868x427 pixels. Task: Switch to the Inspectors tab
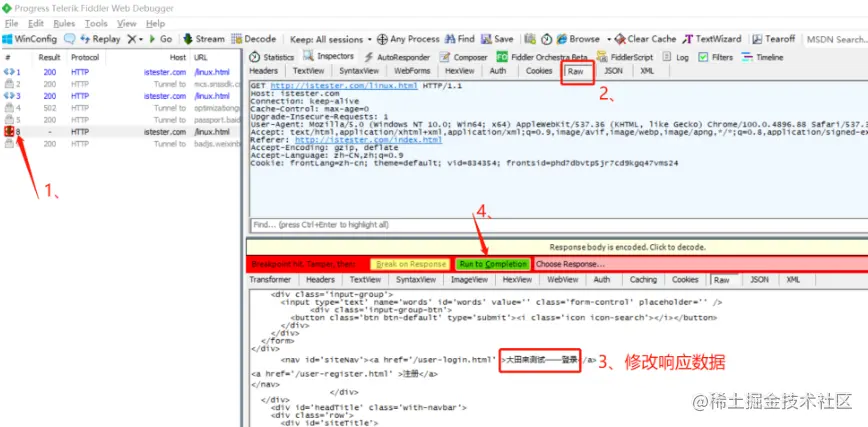328,56
